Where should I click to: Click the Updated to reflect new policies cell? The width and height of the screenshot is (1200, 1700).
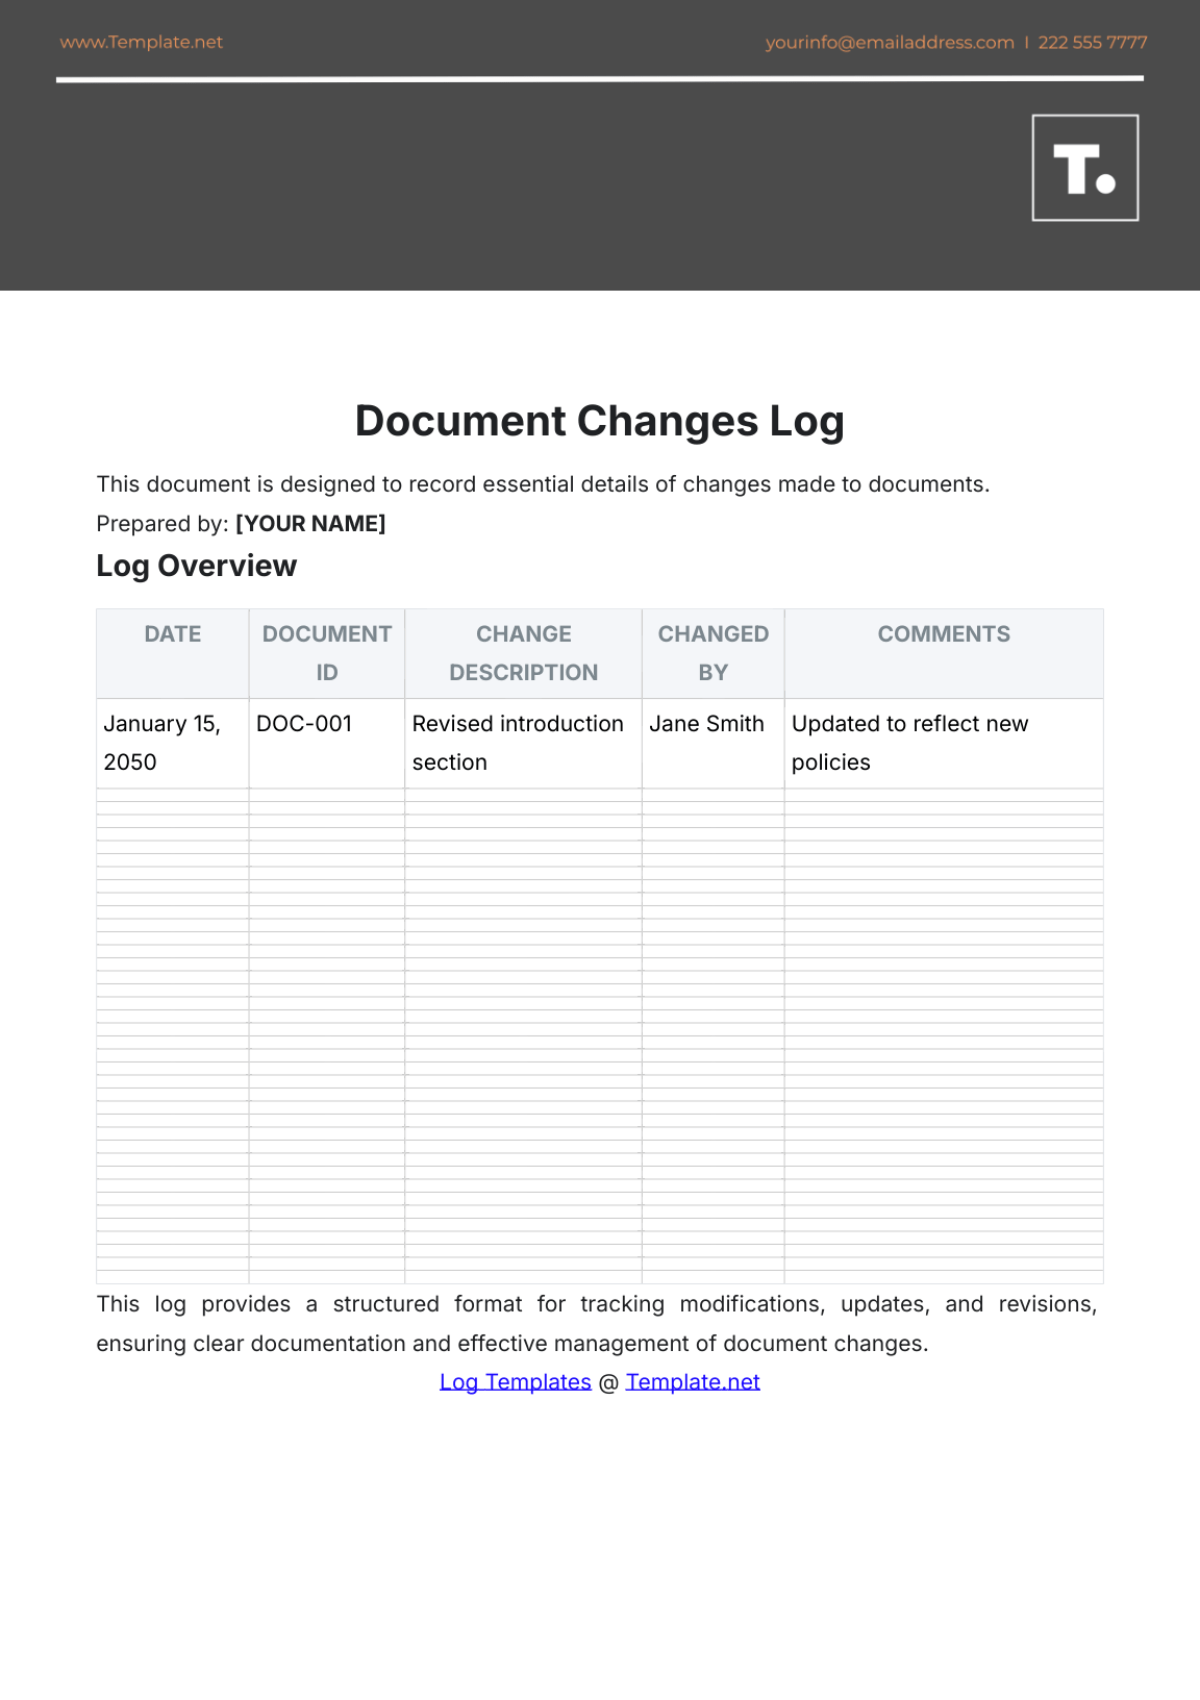point(944,743)
